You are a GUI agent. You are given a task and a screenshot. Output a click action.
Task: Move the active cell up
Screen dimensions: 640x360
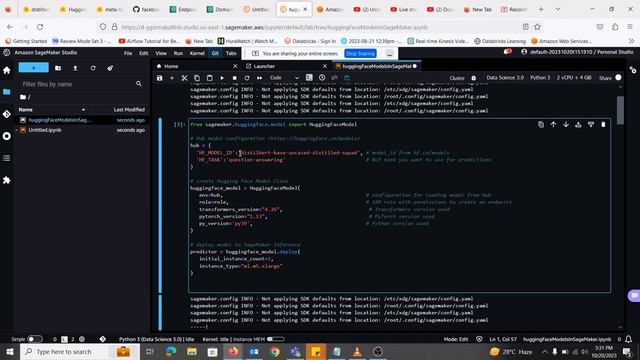click(x=553, y=124)
